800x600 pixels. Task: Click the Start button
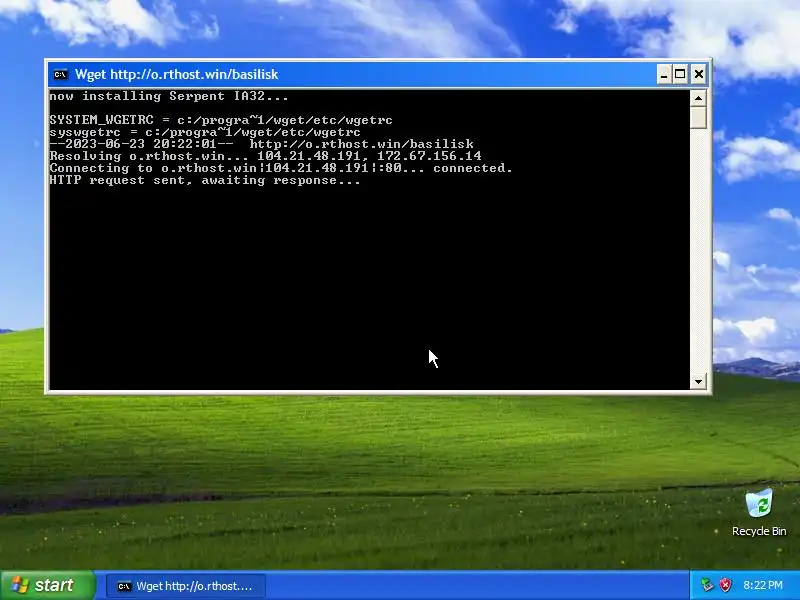[x=47, y=585]
